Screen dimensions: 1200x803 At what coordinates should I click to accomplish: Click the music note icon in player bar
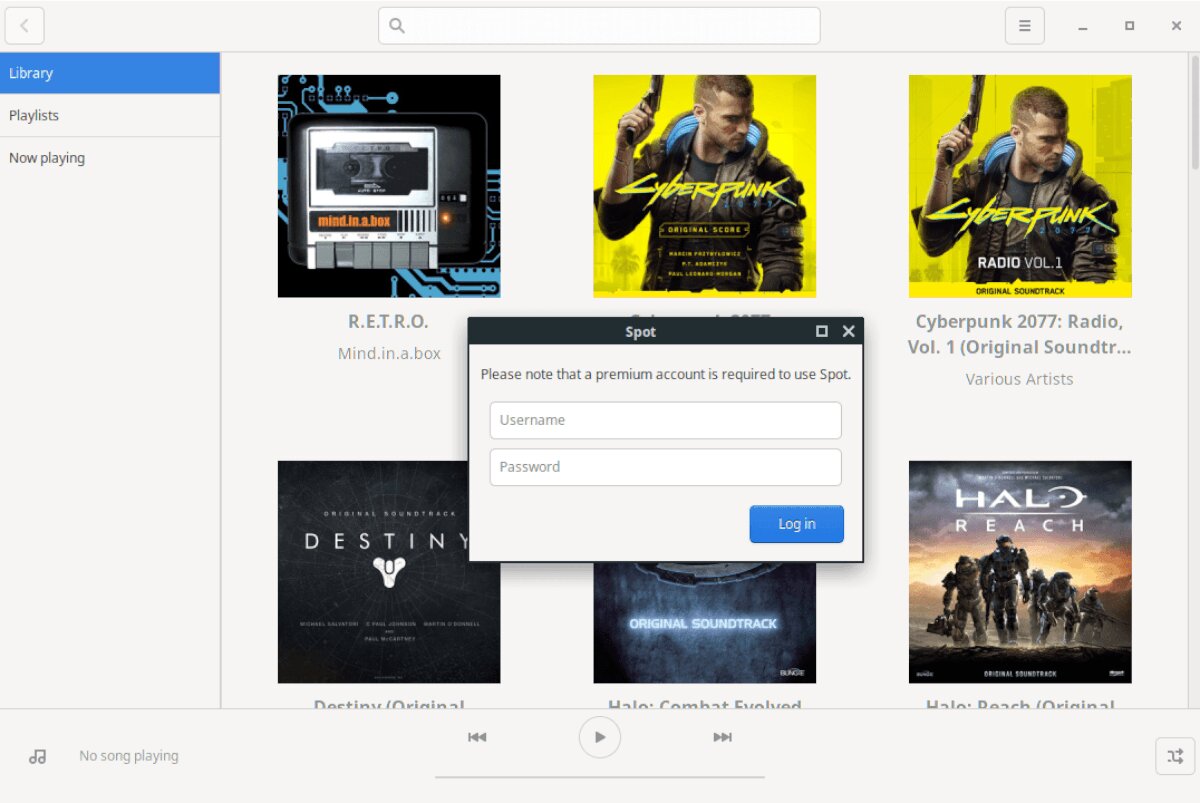(x=38, y=757)
